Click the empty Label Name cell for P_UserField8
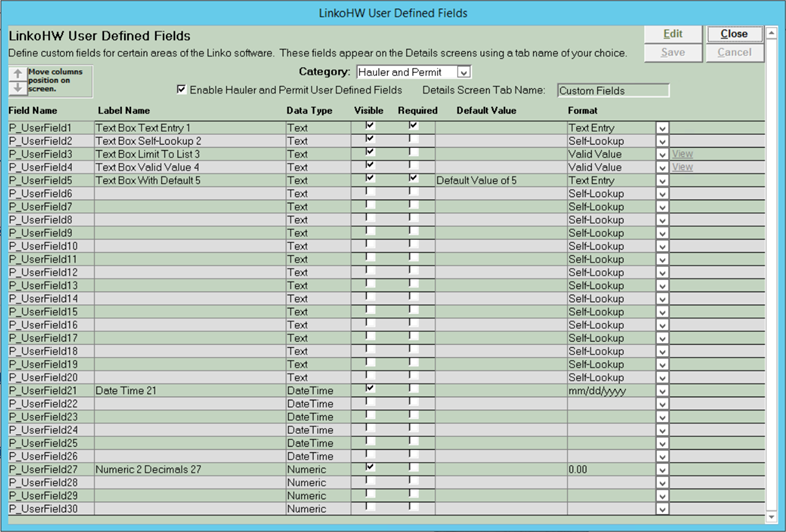786x532 pixels. (190, 220)
